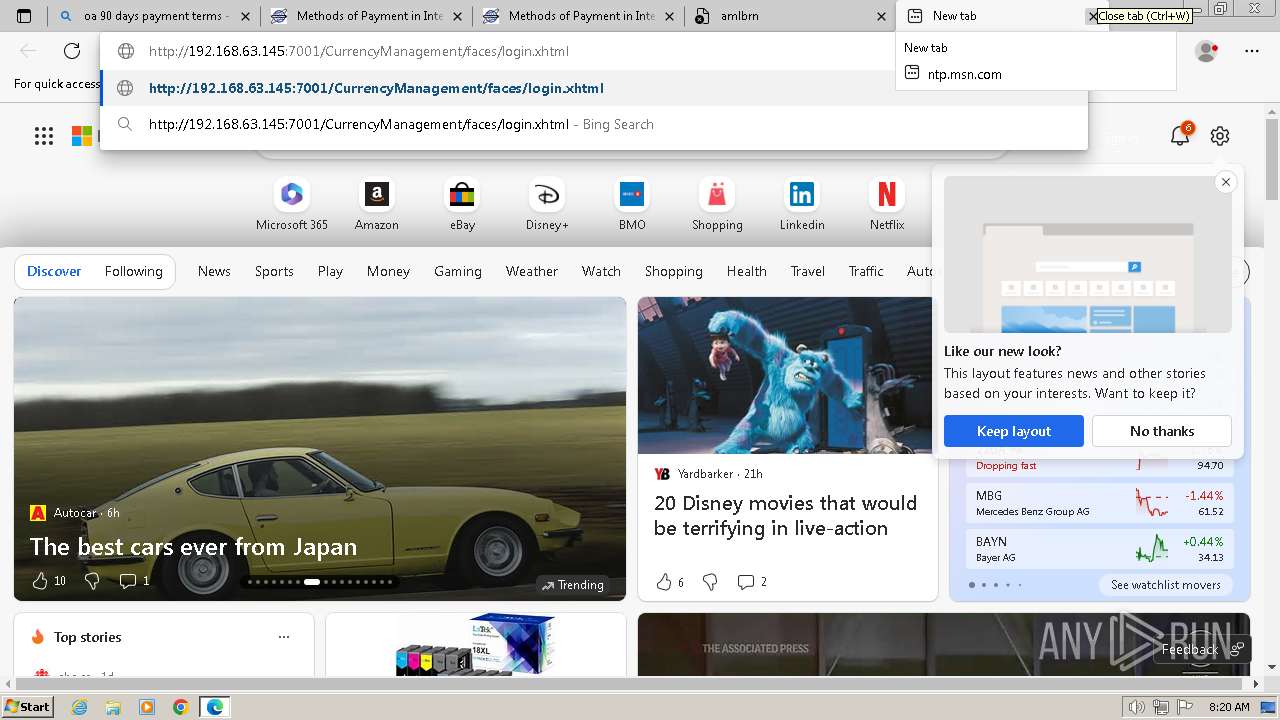Viewport: 1280px width, 720px height.
Task: Open the Play category
Action: [x=330, y=271]
